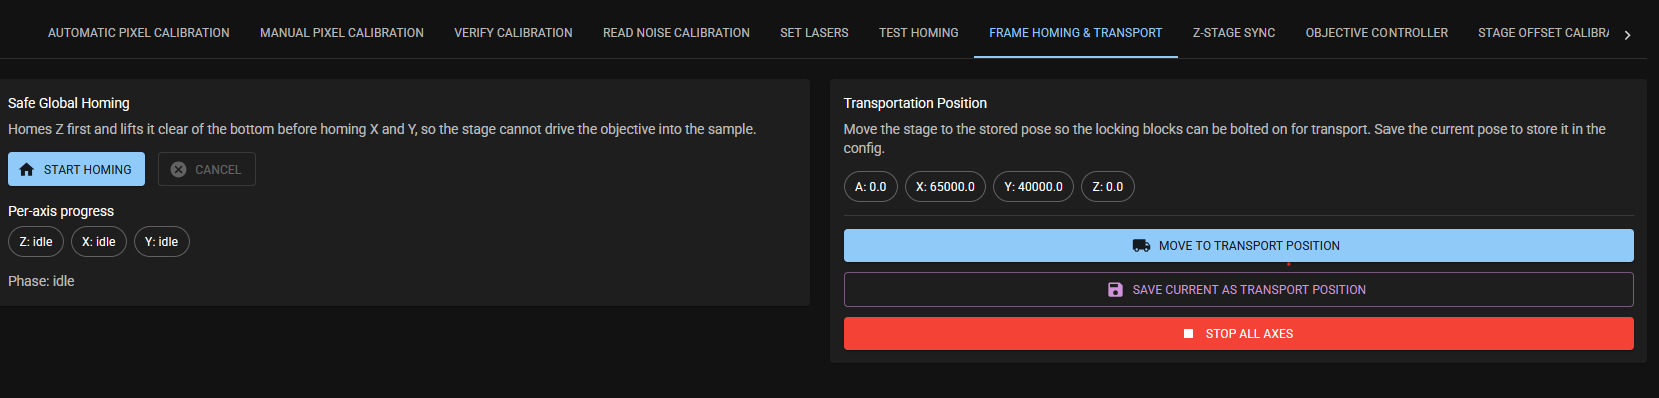1659x398 pixels.
Task: Click the floppy disk save icon
Action: (1115, 290)
